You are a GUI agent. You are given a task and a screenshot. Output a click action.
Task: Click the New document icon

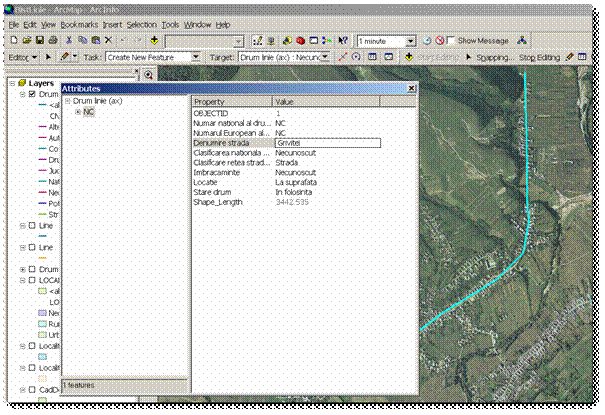12,41
